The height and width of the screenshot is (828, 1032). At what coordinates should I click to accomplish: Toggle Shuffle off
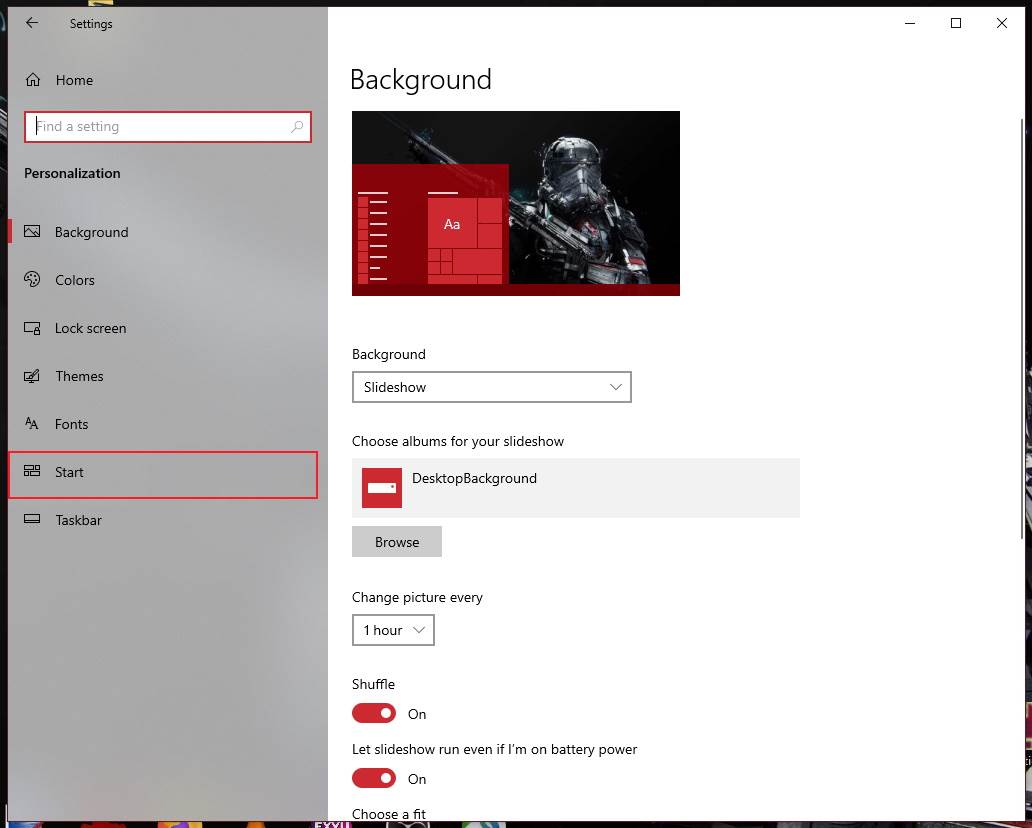(x=373, y=713)
